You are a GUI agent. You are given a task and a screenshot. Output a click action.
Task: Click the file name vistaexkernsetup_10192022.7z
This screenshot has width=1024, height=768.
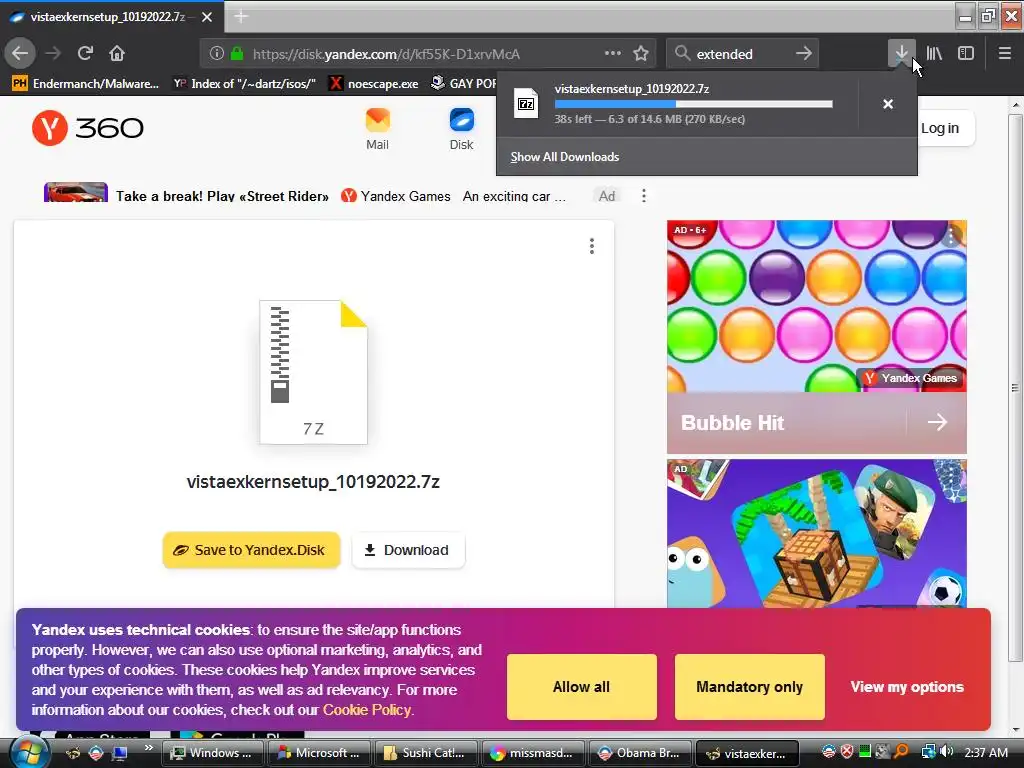click(x=313, y=482)
